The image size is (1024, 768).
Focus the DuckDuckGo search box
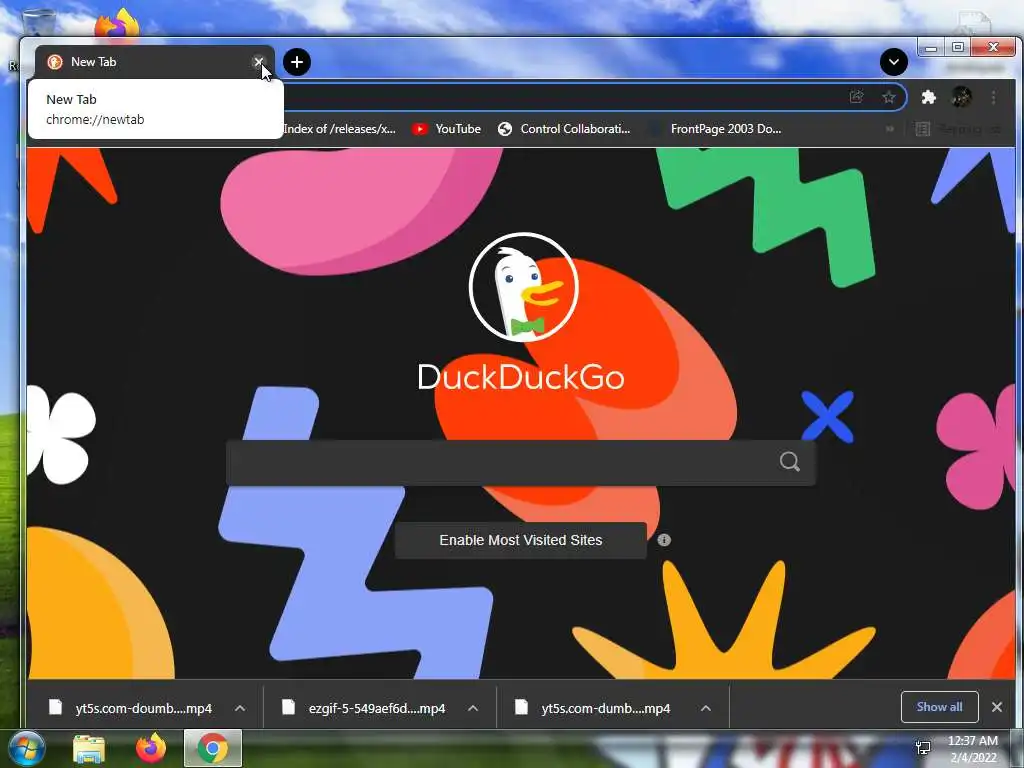tap(520, 462)
